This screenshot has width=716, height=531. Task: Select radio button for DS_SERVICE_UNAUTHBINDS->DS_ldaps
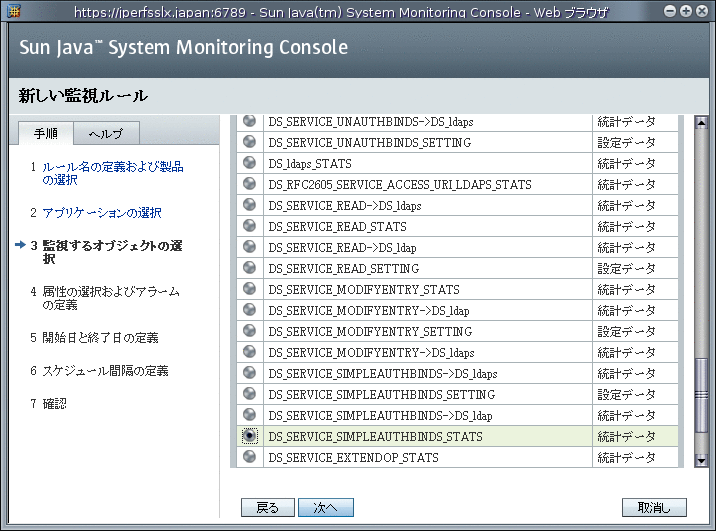click(249, 121)
